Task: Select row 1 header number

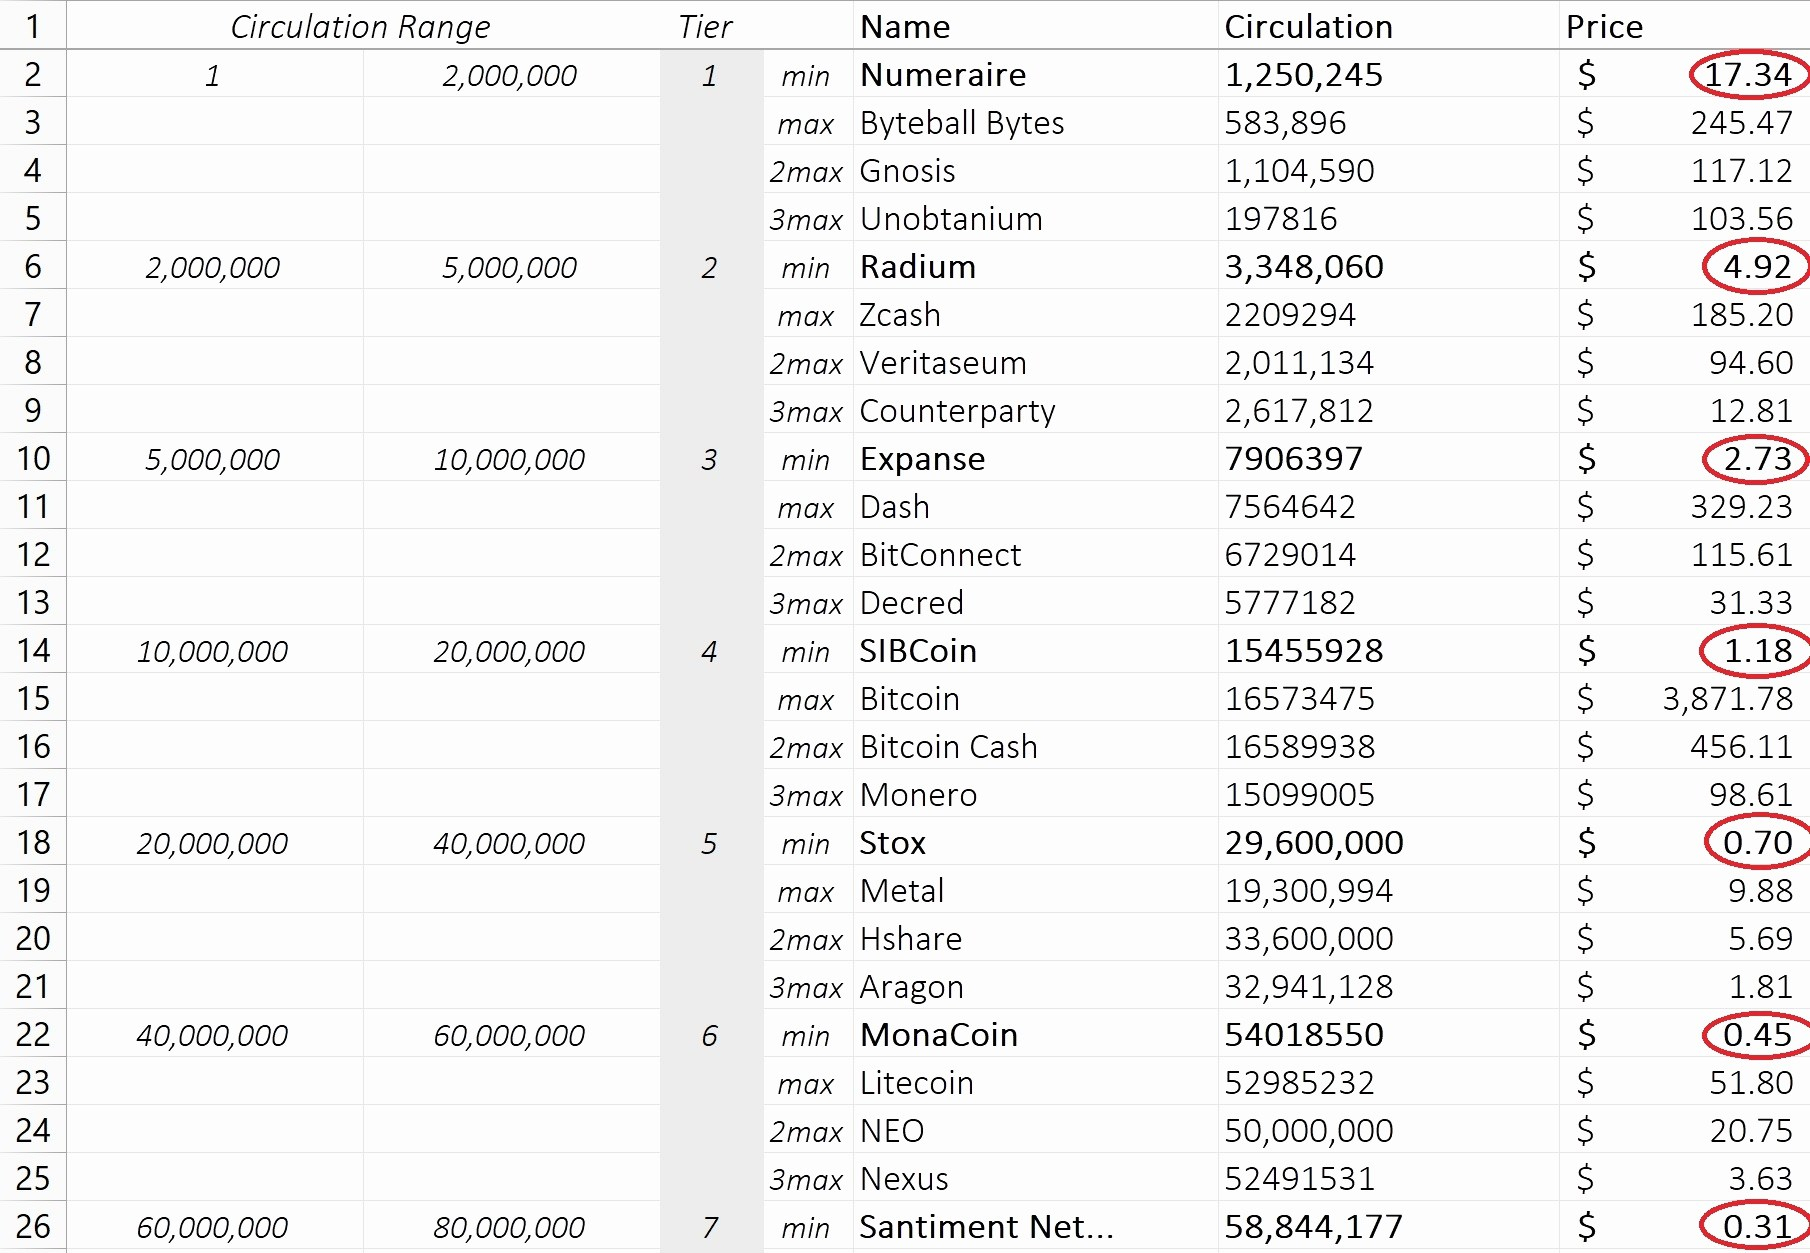Action: click(33, 27)
